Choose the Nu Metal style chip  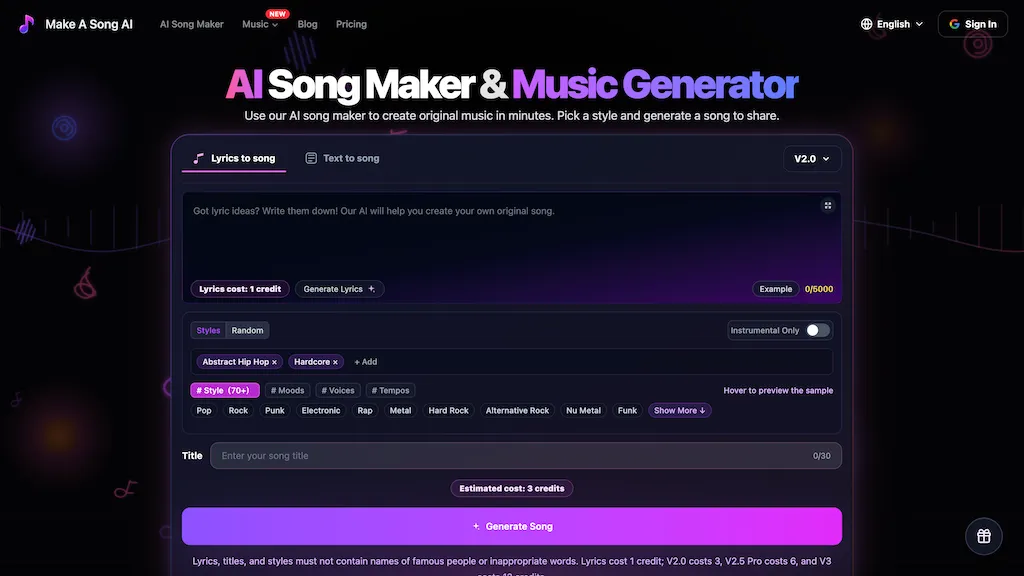pos(583,411)
